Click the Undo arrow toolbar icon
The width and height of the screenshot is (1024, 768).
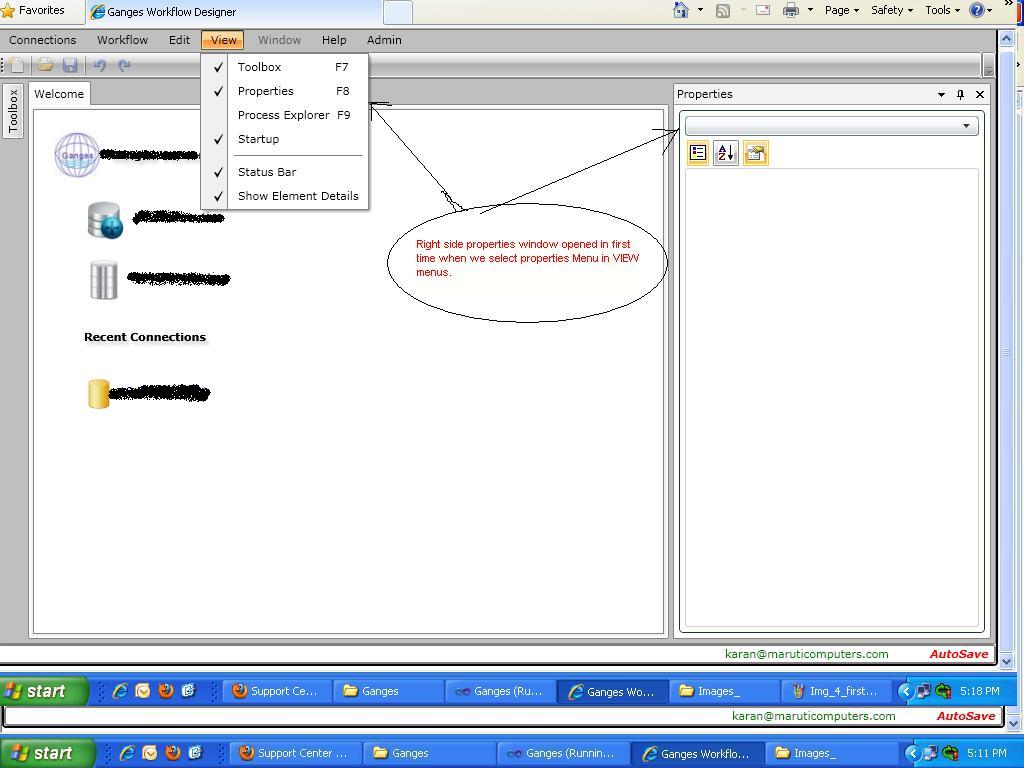(x=99, y=65)
